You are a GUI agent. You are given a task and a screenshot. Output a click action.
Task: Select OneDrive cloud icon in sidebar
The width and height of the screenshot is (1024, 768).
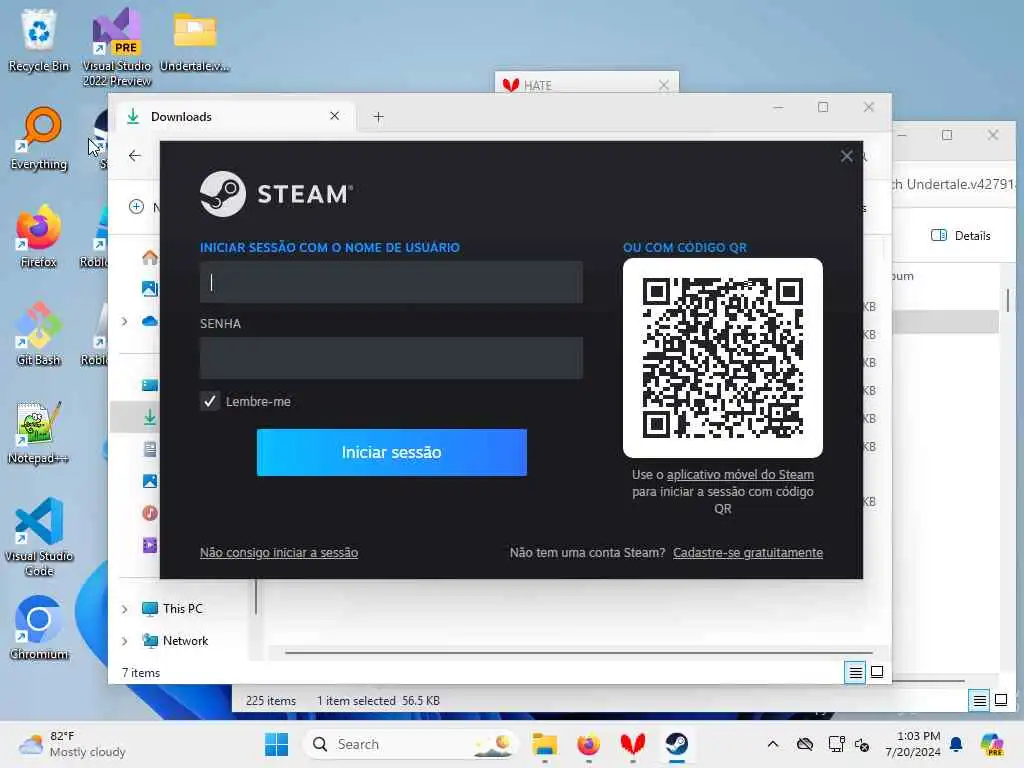click(150, 321)
